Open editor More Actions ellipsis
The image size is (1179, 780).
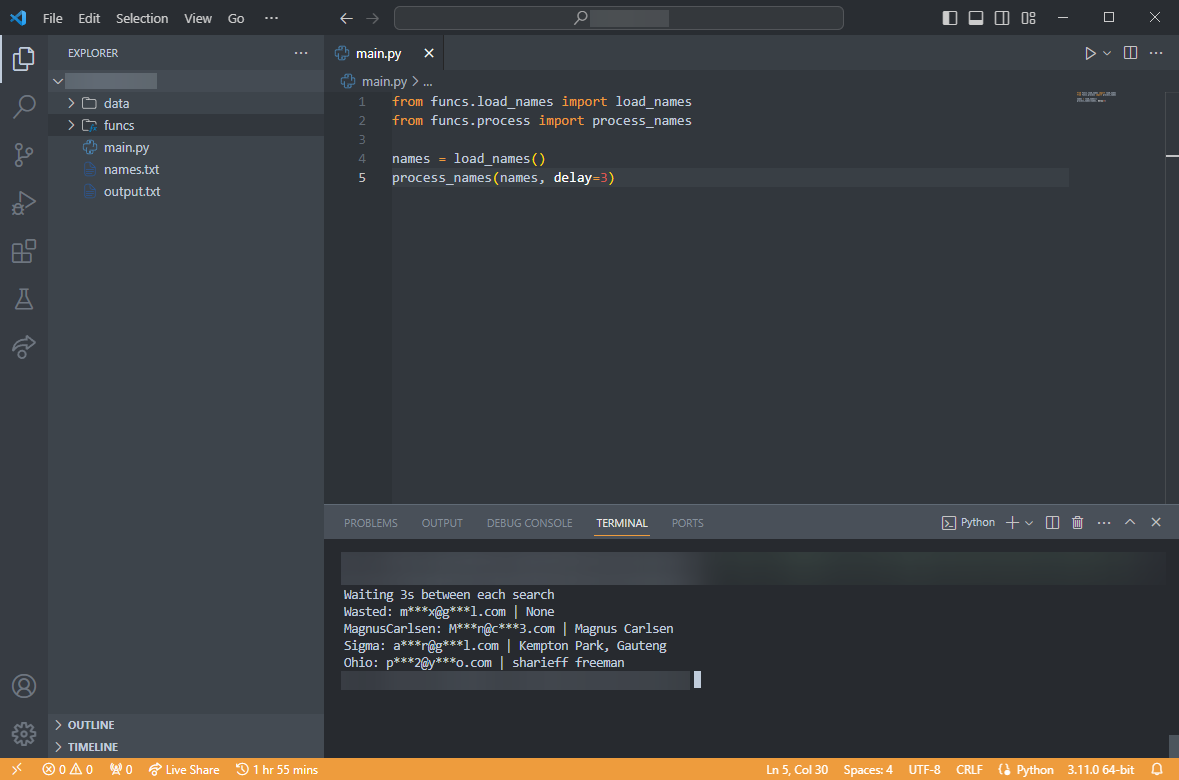click(x=1156, y=53)
